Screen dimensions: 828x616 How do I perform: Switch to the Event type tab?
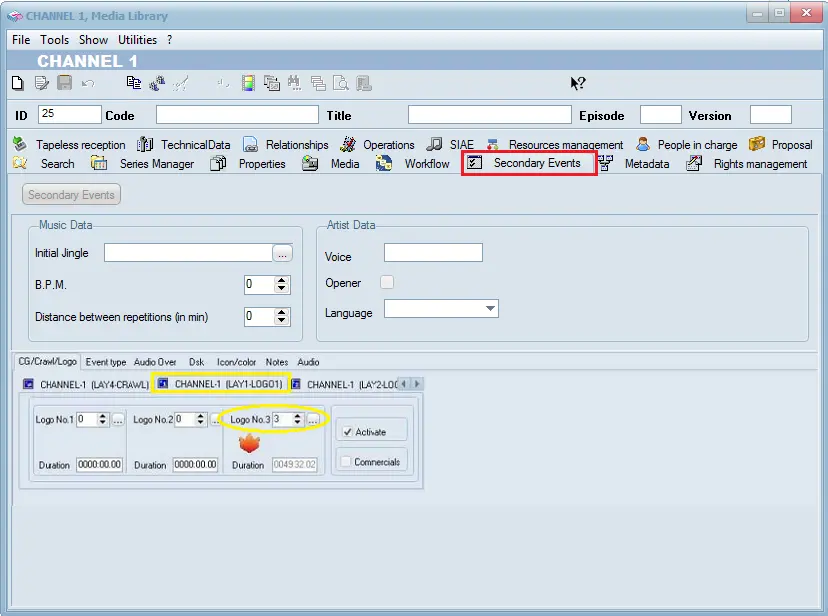click(106, 362)
